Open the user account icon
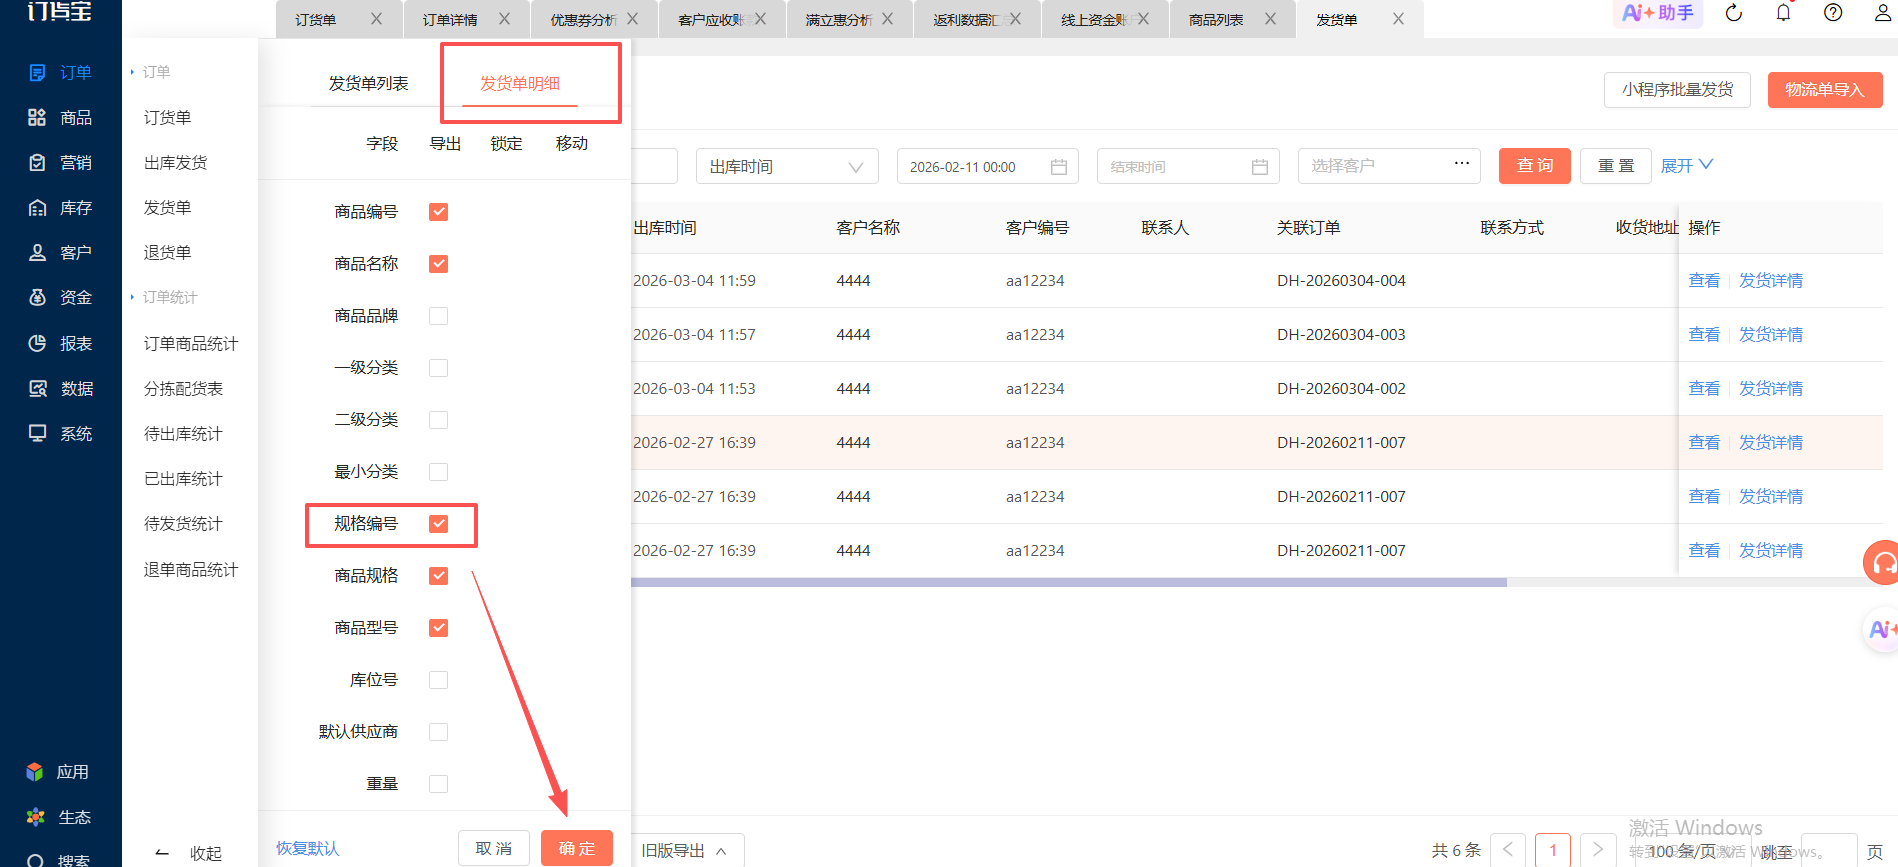 tap(1882, 13)
